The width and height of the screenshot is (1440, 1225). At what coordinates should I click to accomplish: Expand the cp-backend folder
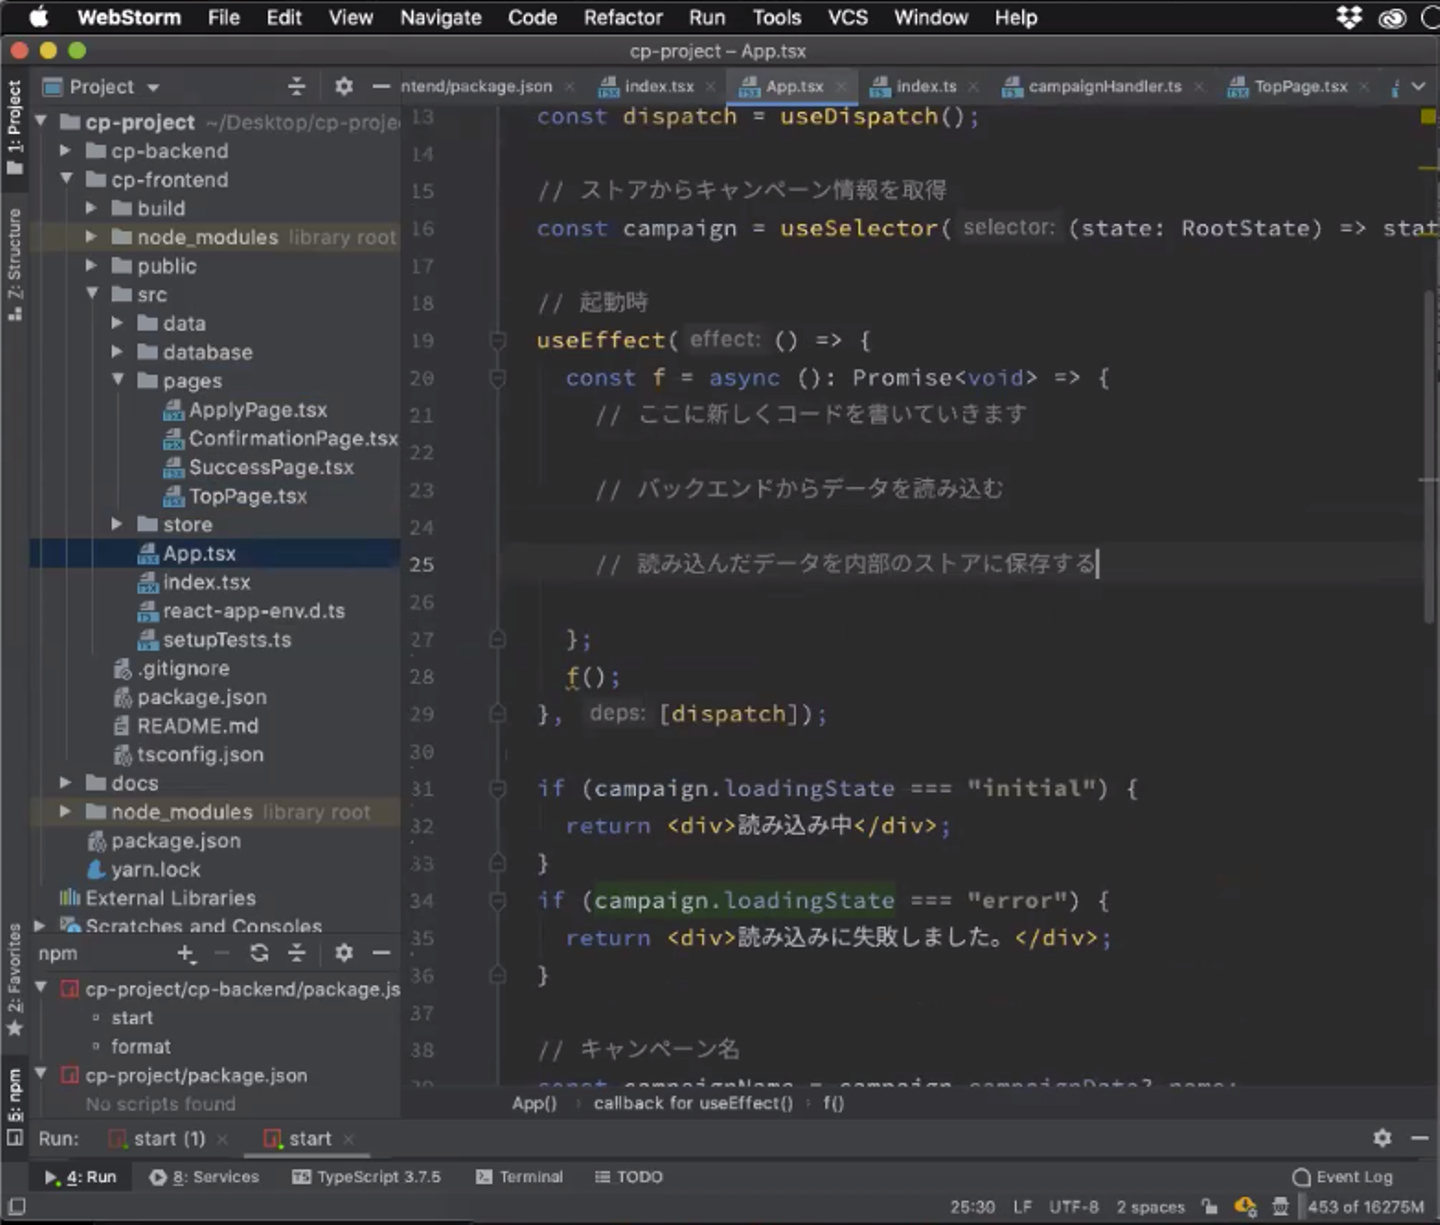click(65, 151)
